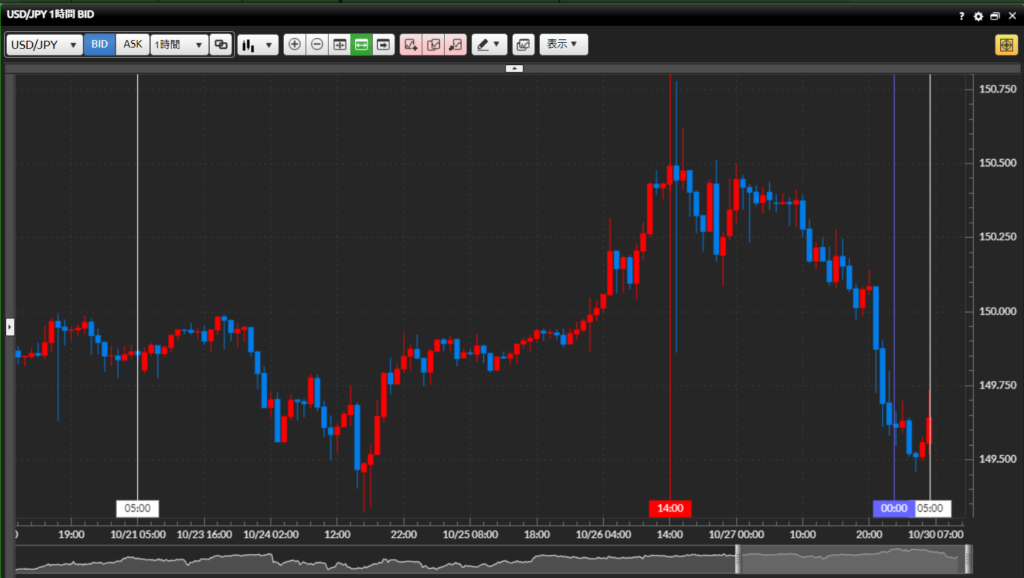Click the left-edge side panel expand arrow
This screenshot has height=578, width=1024.
coord(10,326)
